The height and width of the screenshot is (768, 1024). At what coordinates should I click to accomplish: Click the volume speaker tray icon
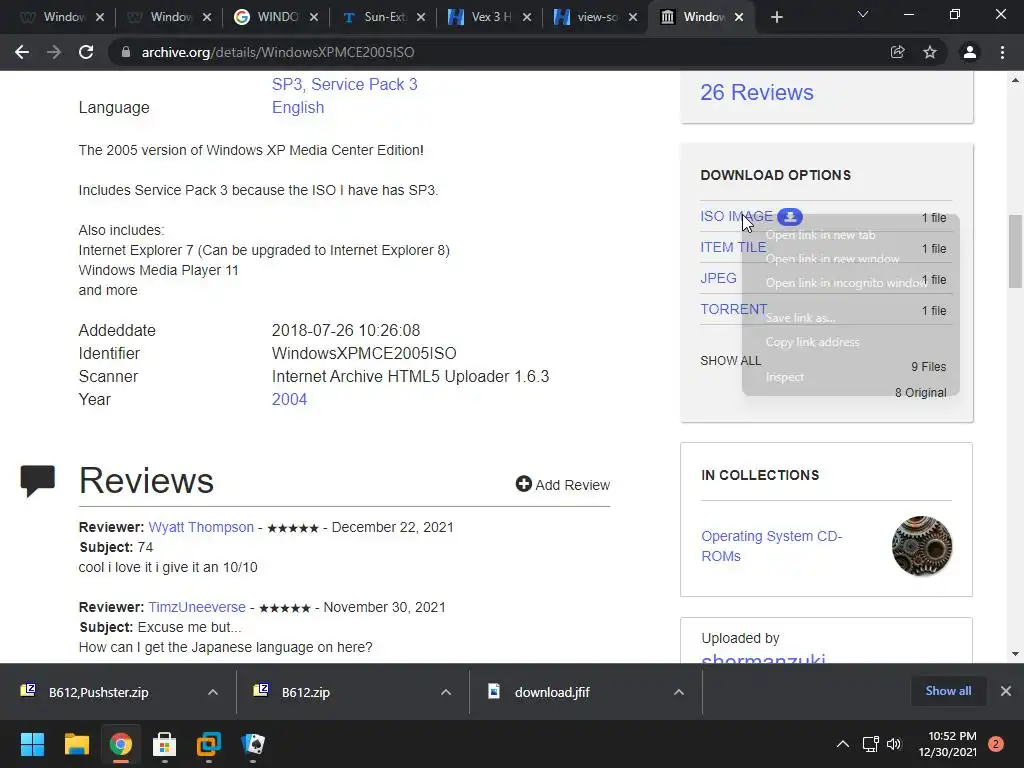pos(894,744)
